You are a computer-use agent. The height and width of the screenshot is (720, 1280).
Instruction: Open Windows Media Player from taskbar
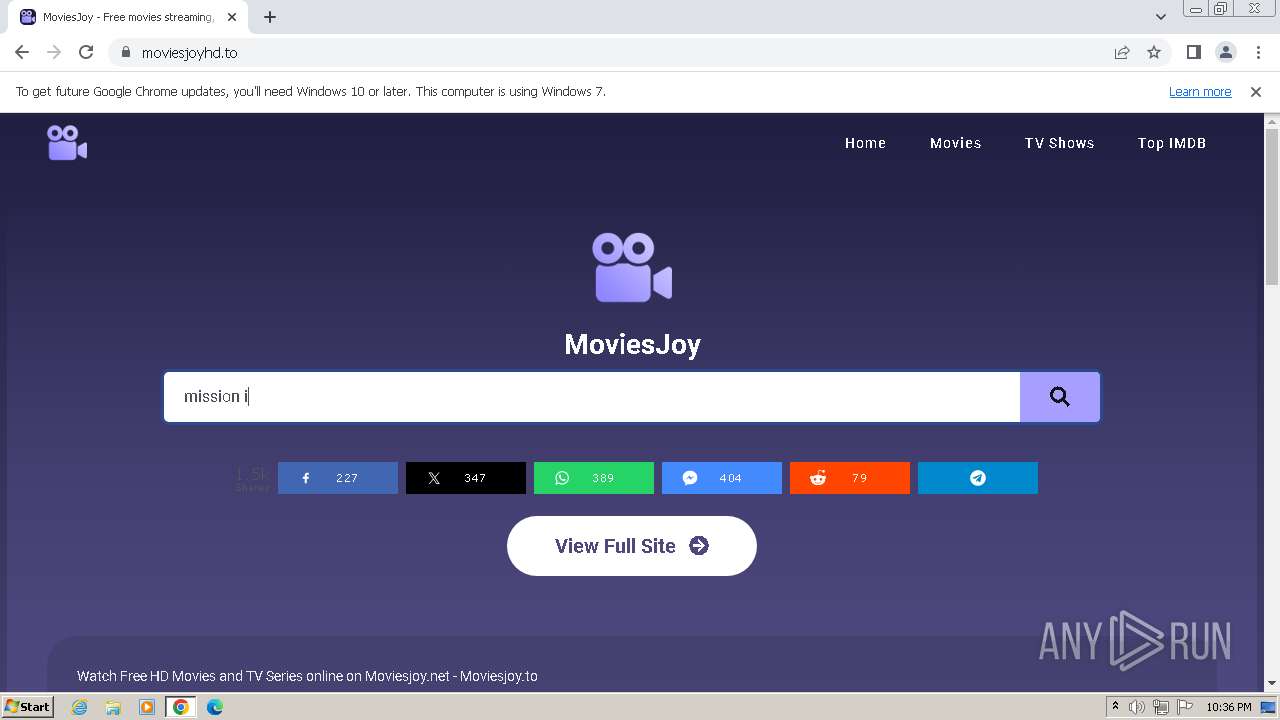click(147, 707)
